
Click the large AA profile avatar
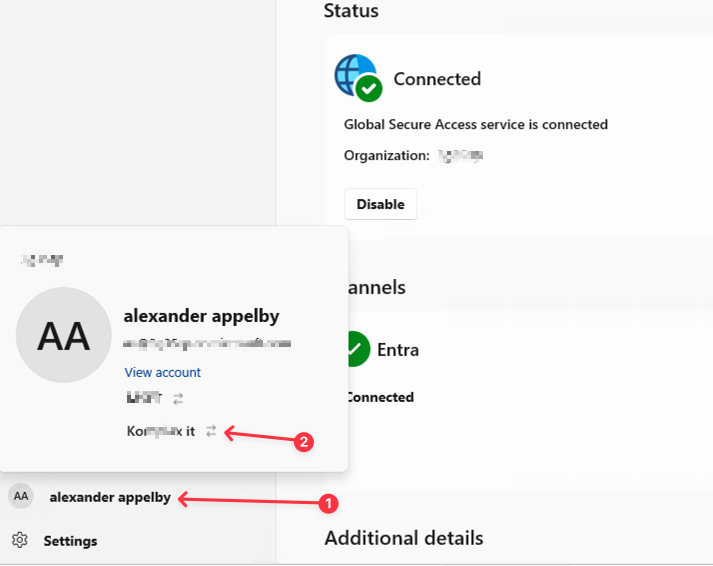(x=64, y=335)
